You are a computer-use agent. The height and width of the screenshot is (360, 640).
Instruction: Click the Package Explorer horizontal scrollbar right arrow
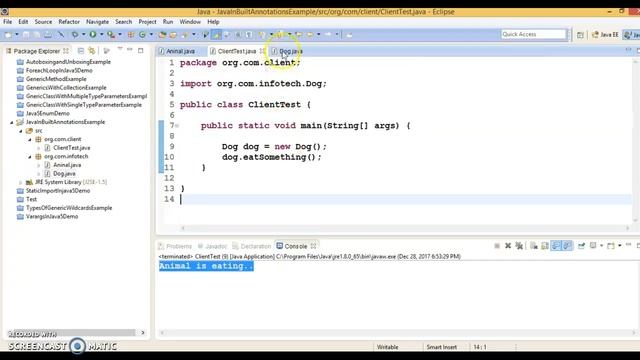pyautogui.click(x=142, y=333)
